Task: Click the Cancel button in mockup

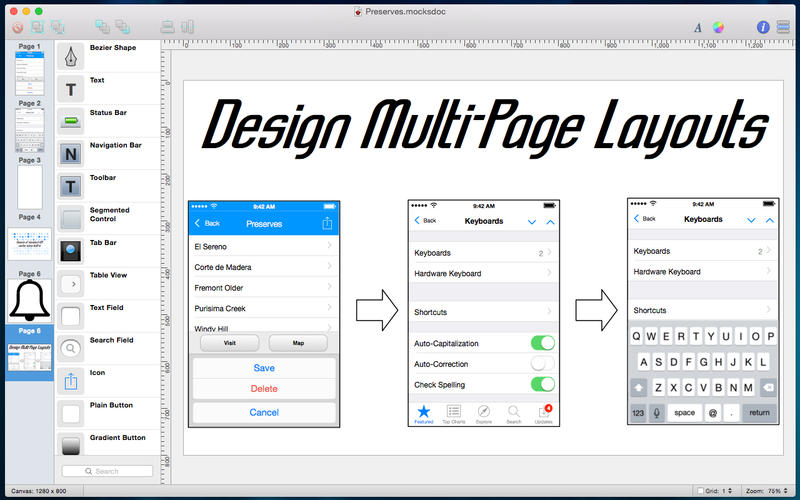Action: (264, 412)
